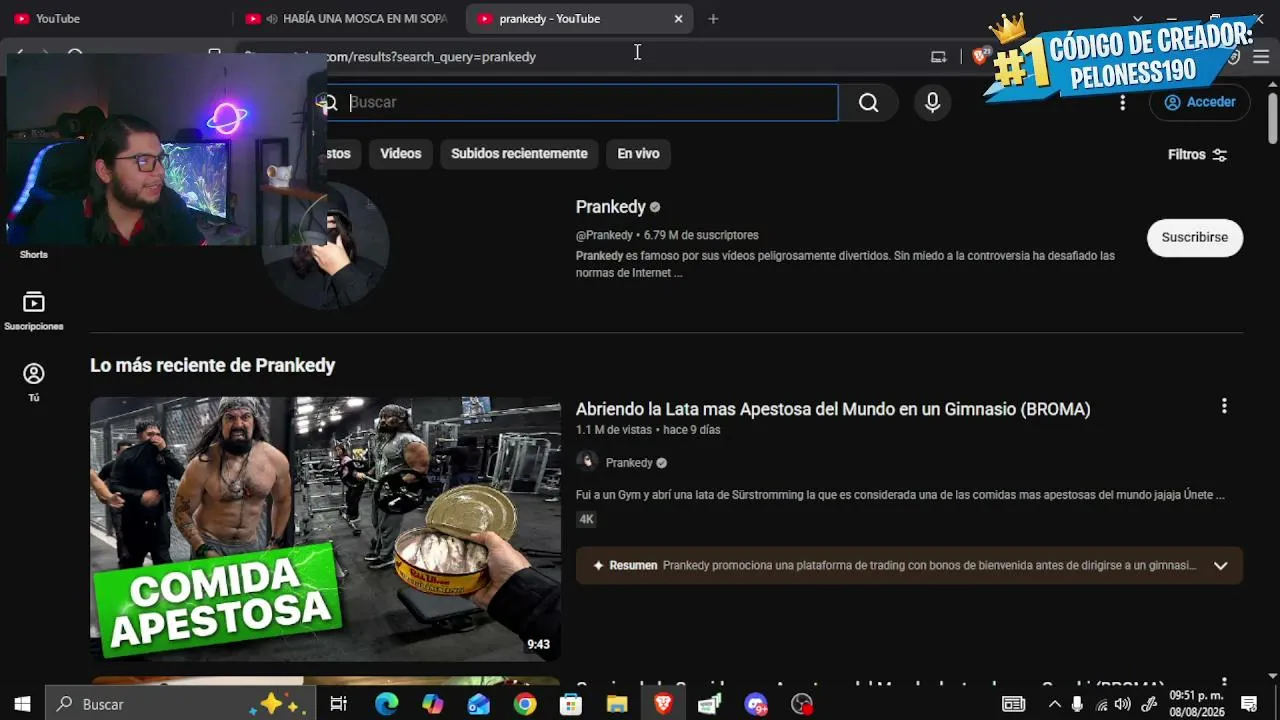Click the Suscribirse button for Prankedy
1280x720 pixels.
[x=1194, y=238]
